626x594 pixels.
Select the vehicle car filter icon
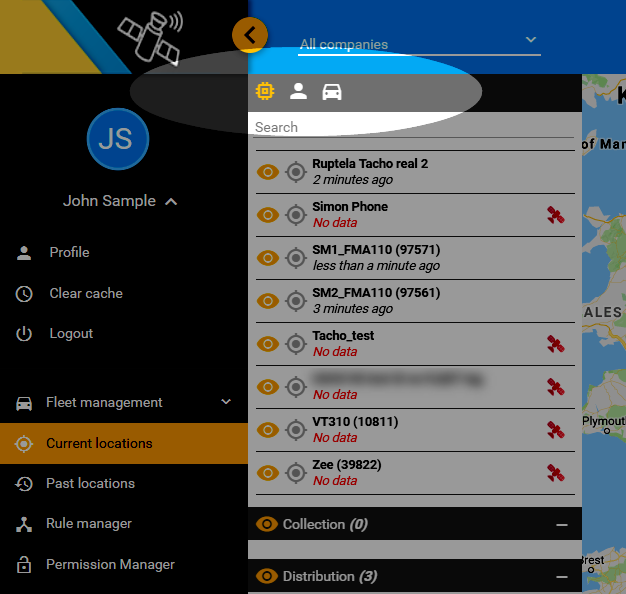(x=331, y=92)
